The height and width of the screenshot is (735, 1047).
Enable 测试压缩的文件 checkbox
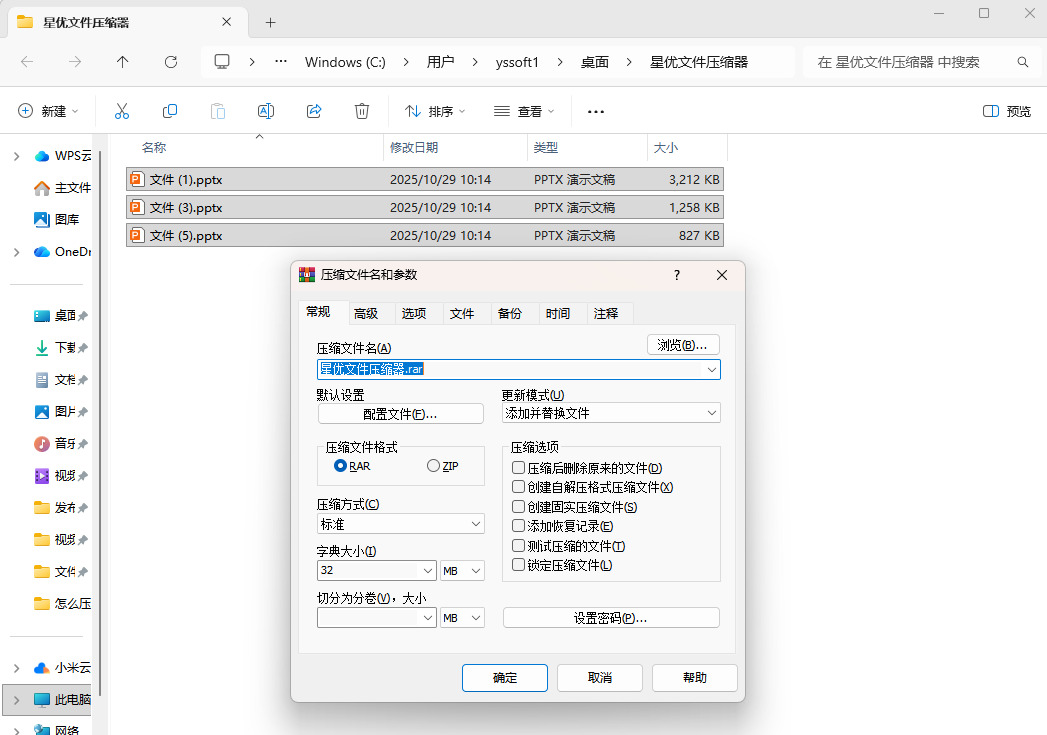[x=518, y=545]
